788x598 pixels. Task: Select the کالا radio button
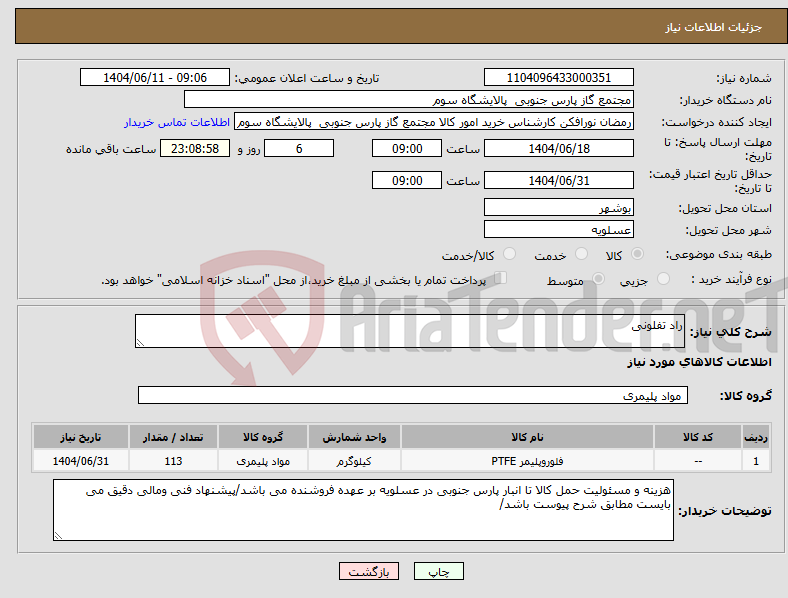point(637,254)
